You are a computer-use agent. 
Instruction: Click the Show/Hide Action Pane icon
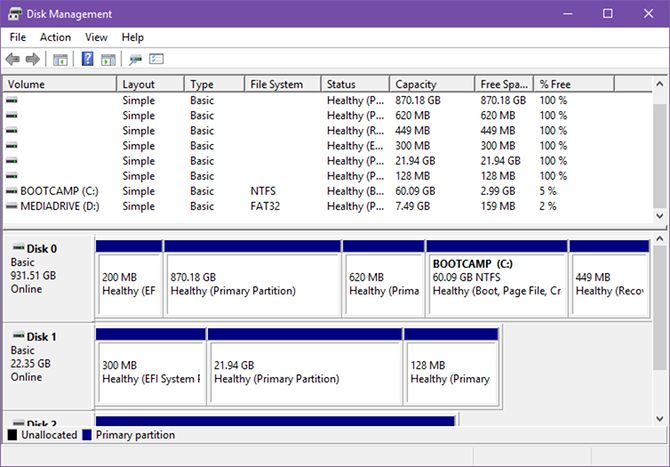tap(107, 60)
